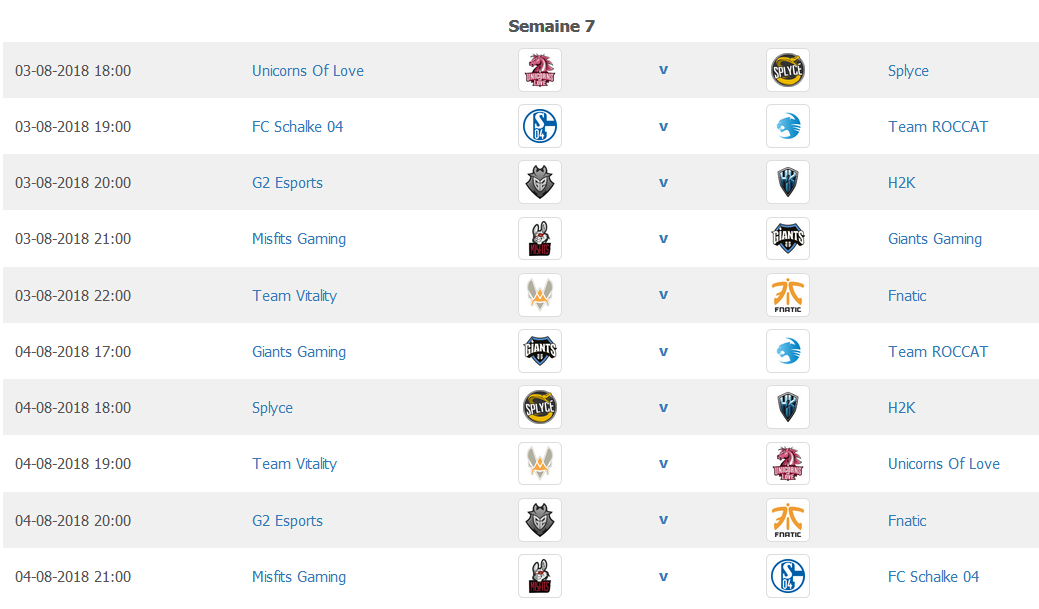This screenshot has width=1039, height=609.
Task: Click Misfits Gaming link in 04-08 21:00 row
Action: click(299, 577)
